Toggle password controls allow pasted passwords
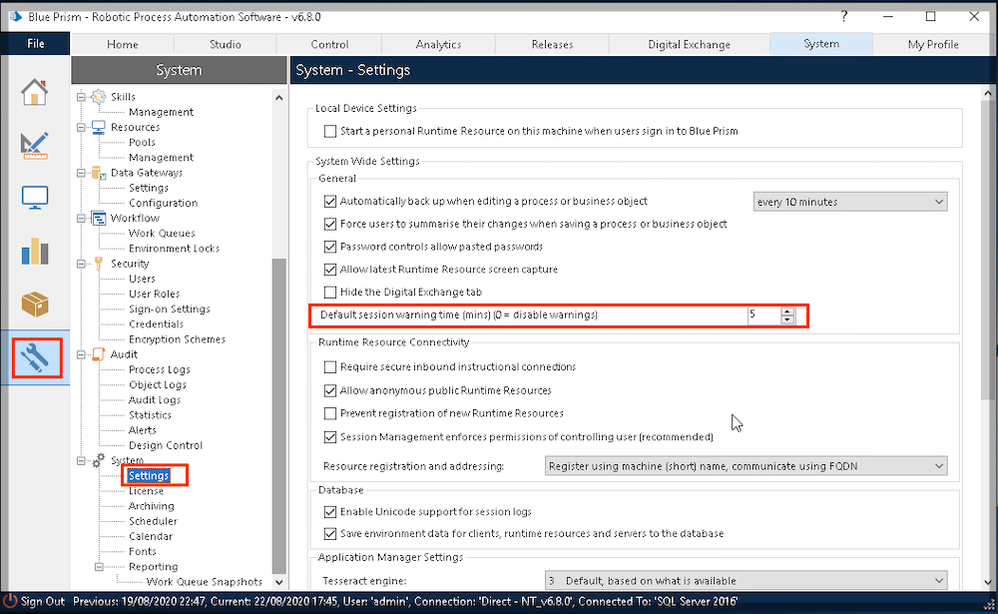Image resolution: width=998 pixels, height=614 pixels. [x=330, y=247]
